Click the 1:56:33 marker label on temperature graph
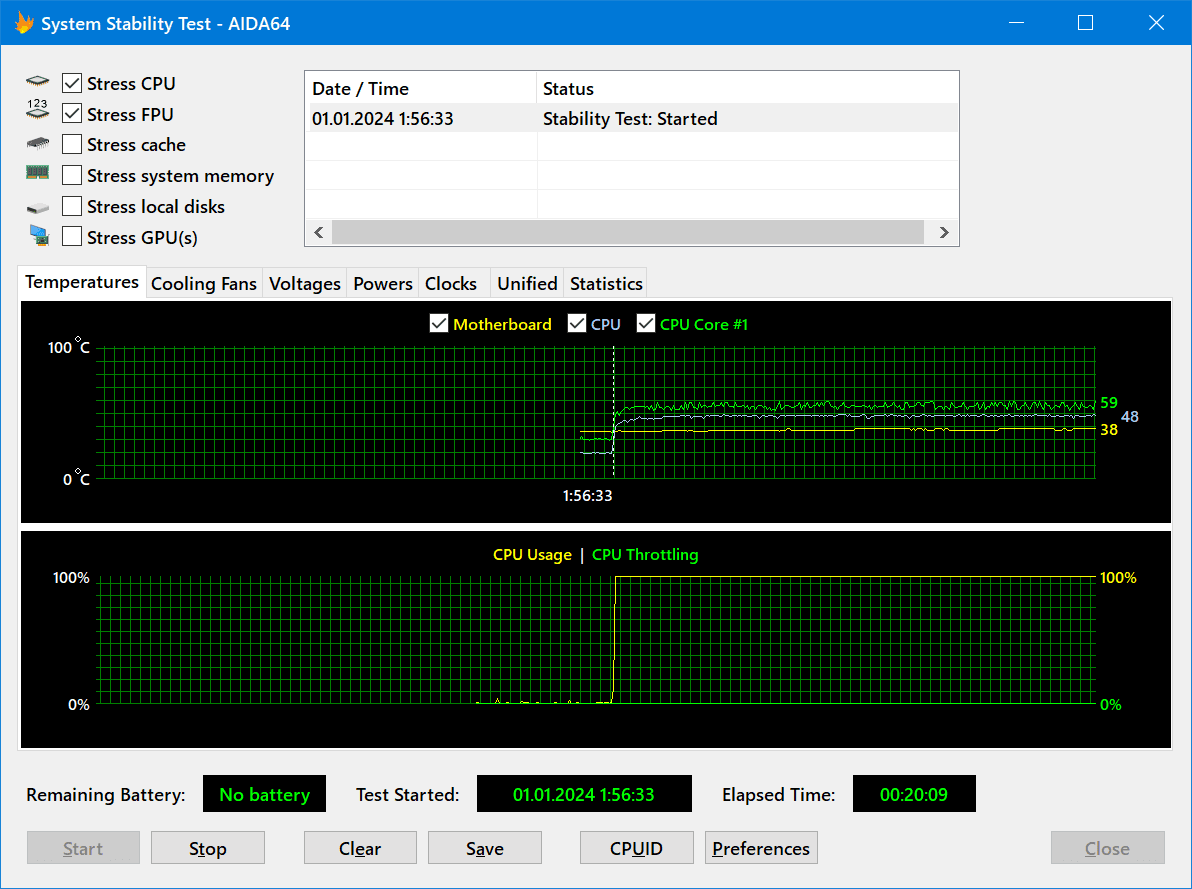 [x=588, y=496]
